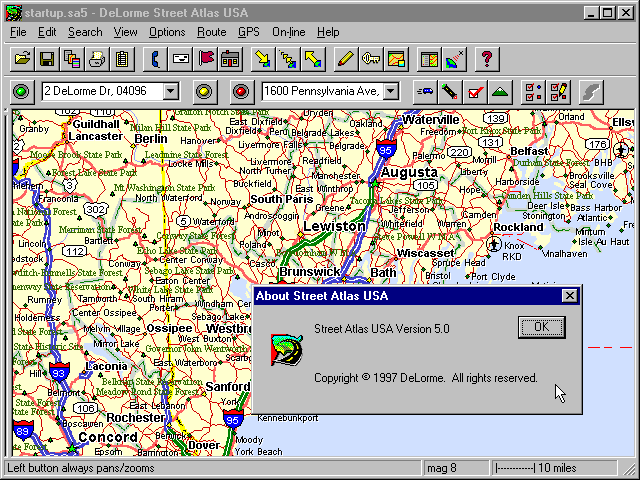Click the GPS satellite dish icon

[x=454, y=60]
